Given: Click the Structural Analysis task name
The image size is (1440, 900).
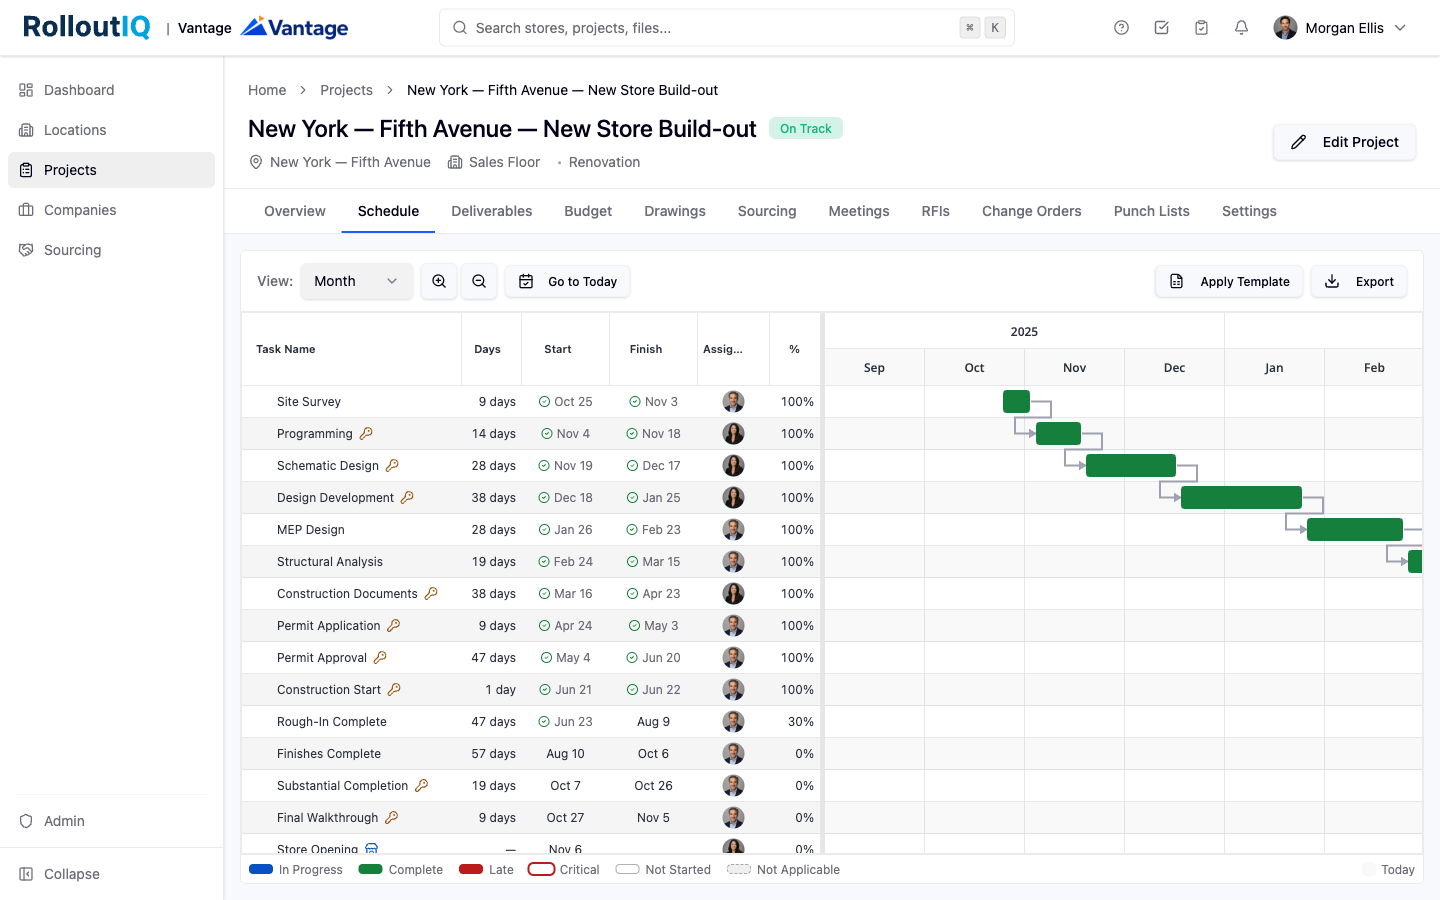Looking at the screenshot, I should click(330, 561).
